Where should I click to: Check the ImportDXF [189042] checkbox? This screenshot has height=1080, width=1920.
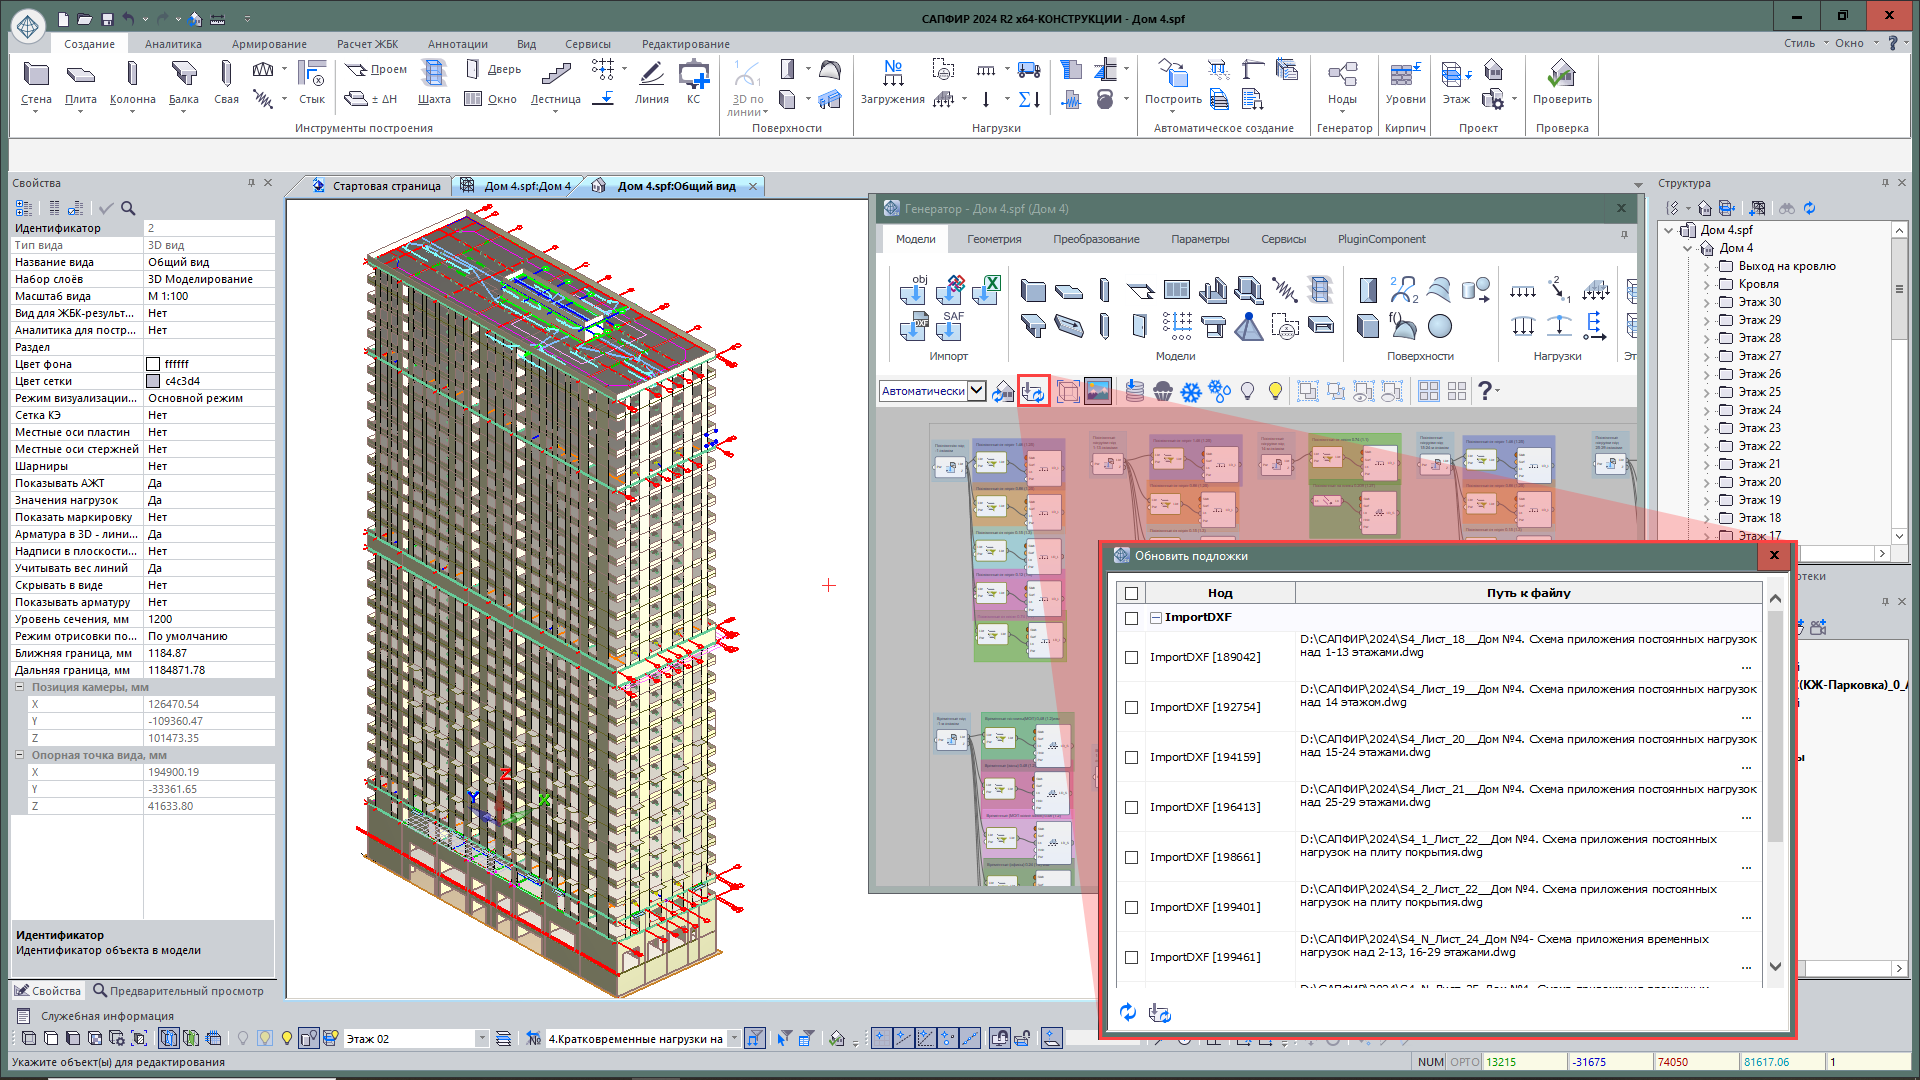pyautogui.click(x=1131, y=657)
